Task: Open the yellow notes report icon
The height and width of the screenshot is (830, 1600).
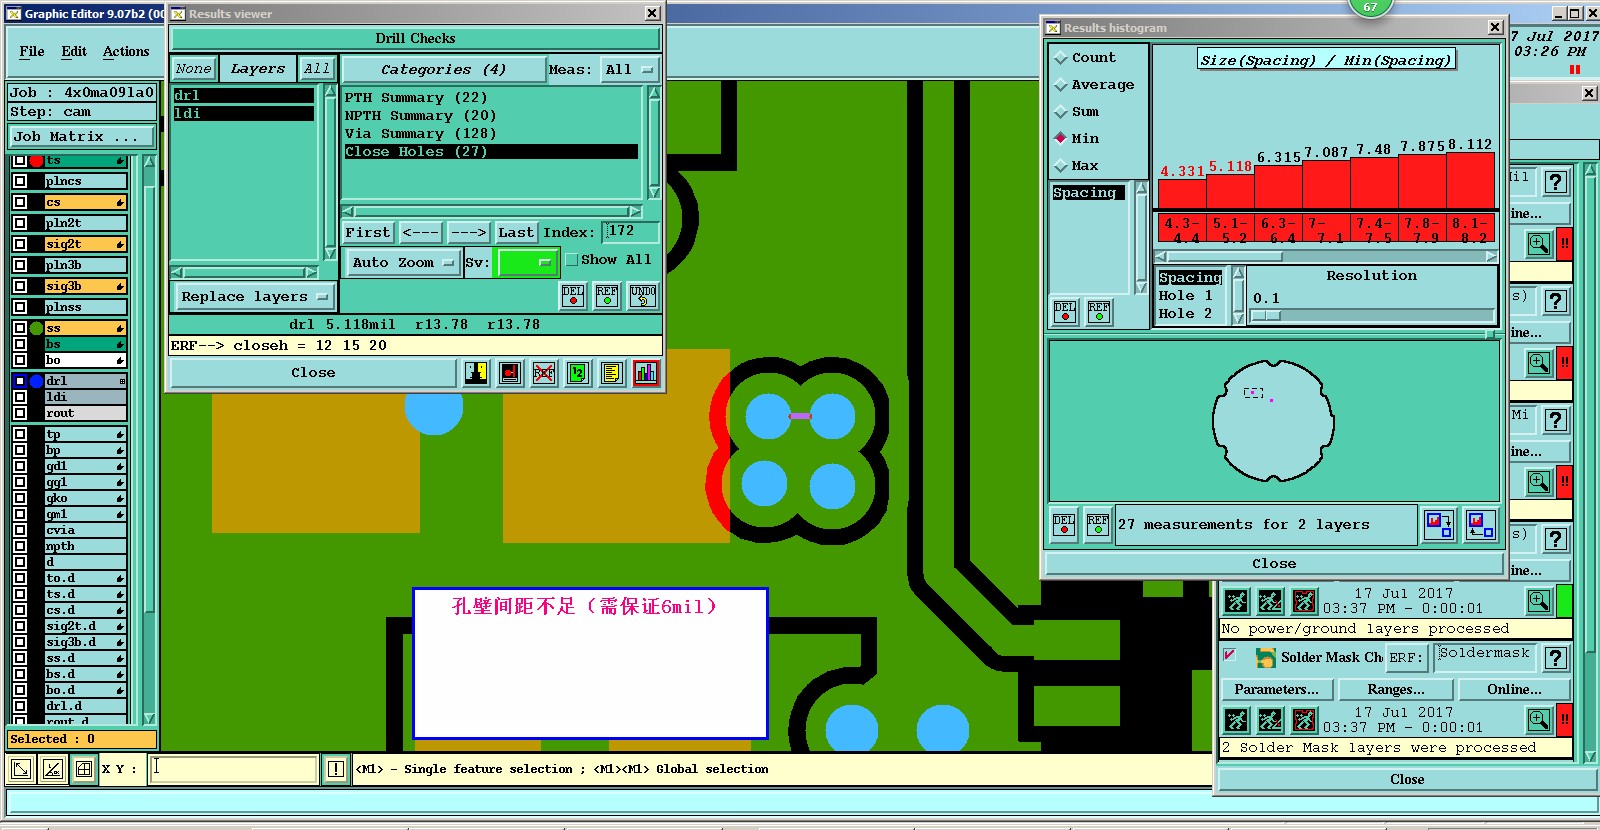Action: coord(612,373)
